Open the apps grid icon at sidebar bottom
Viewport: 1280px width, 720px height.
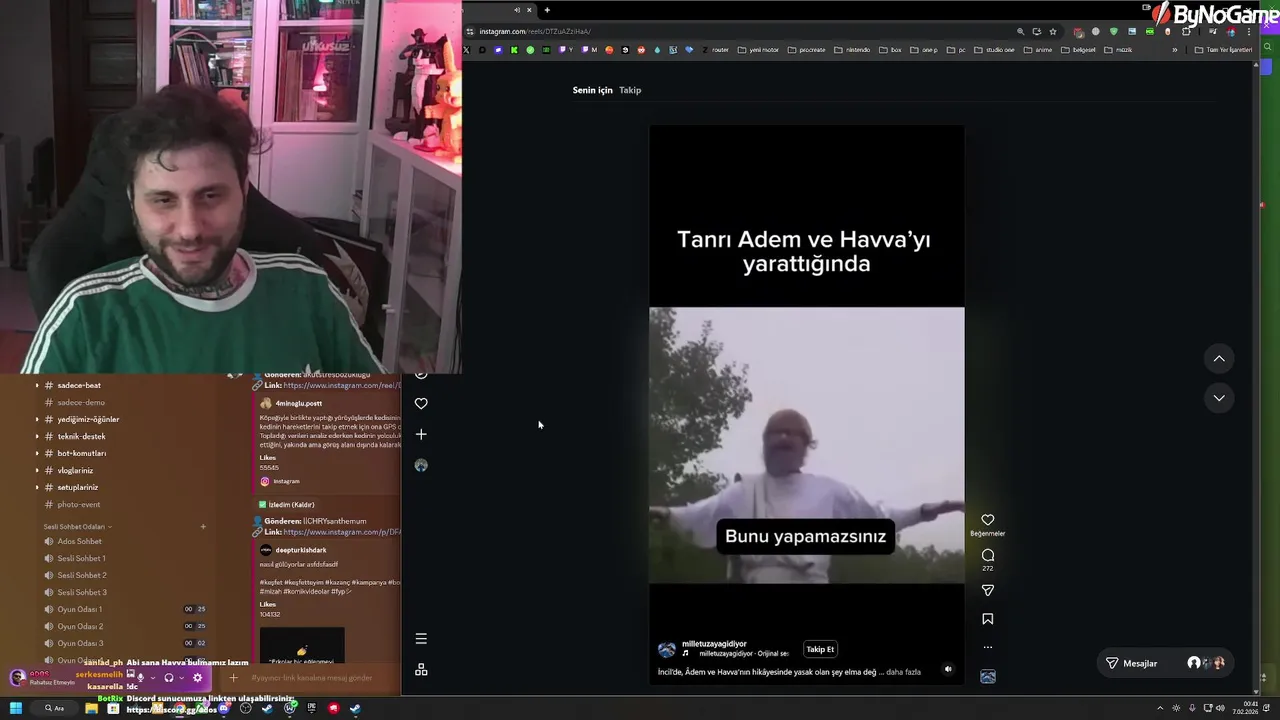tap(421, 669)
